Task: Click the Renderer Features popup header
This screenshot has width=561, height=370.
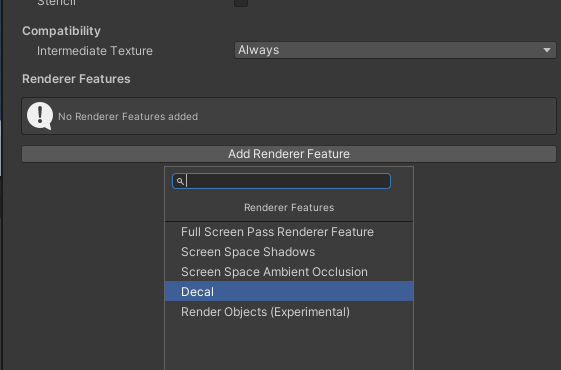Action: point(289,208)
